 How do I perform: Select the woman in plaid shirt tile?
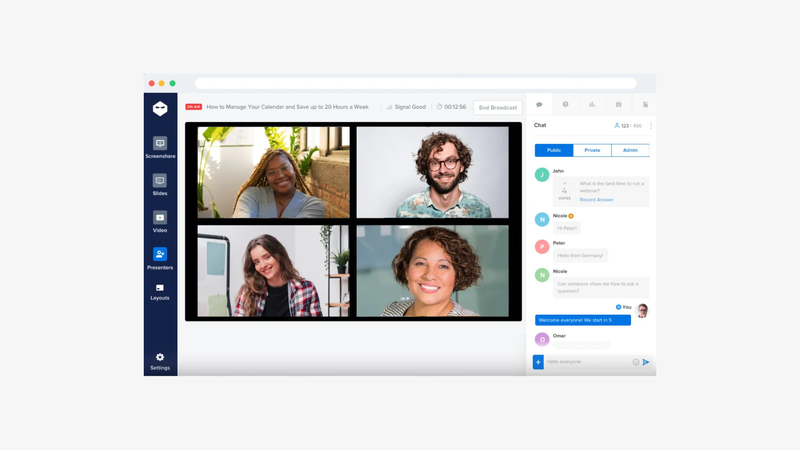pos(273,271)
